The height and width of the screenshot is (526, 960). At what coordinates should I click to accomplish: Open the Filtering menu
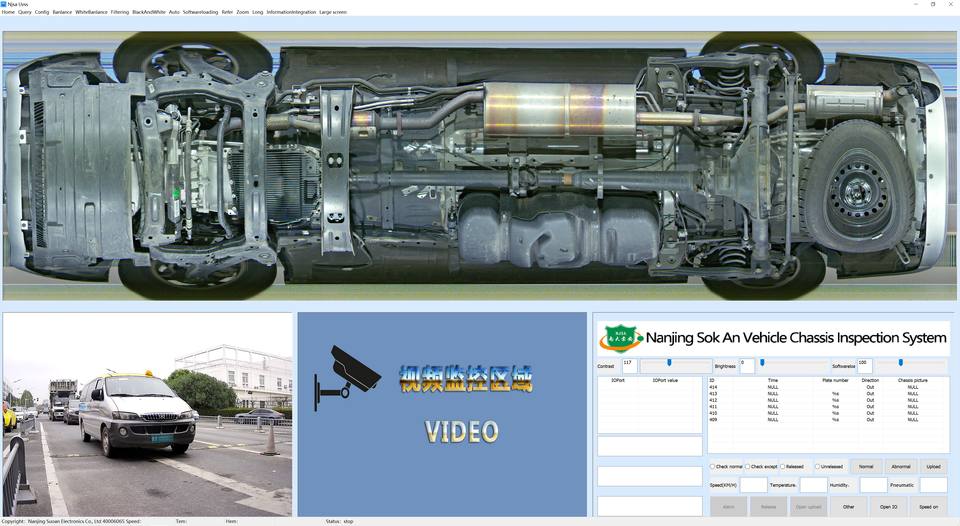coord(119,12)
